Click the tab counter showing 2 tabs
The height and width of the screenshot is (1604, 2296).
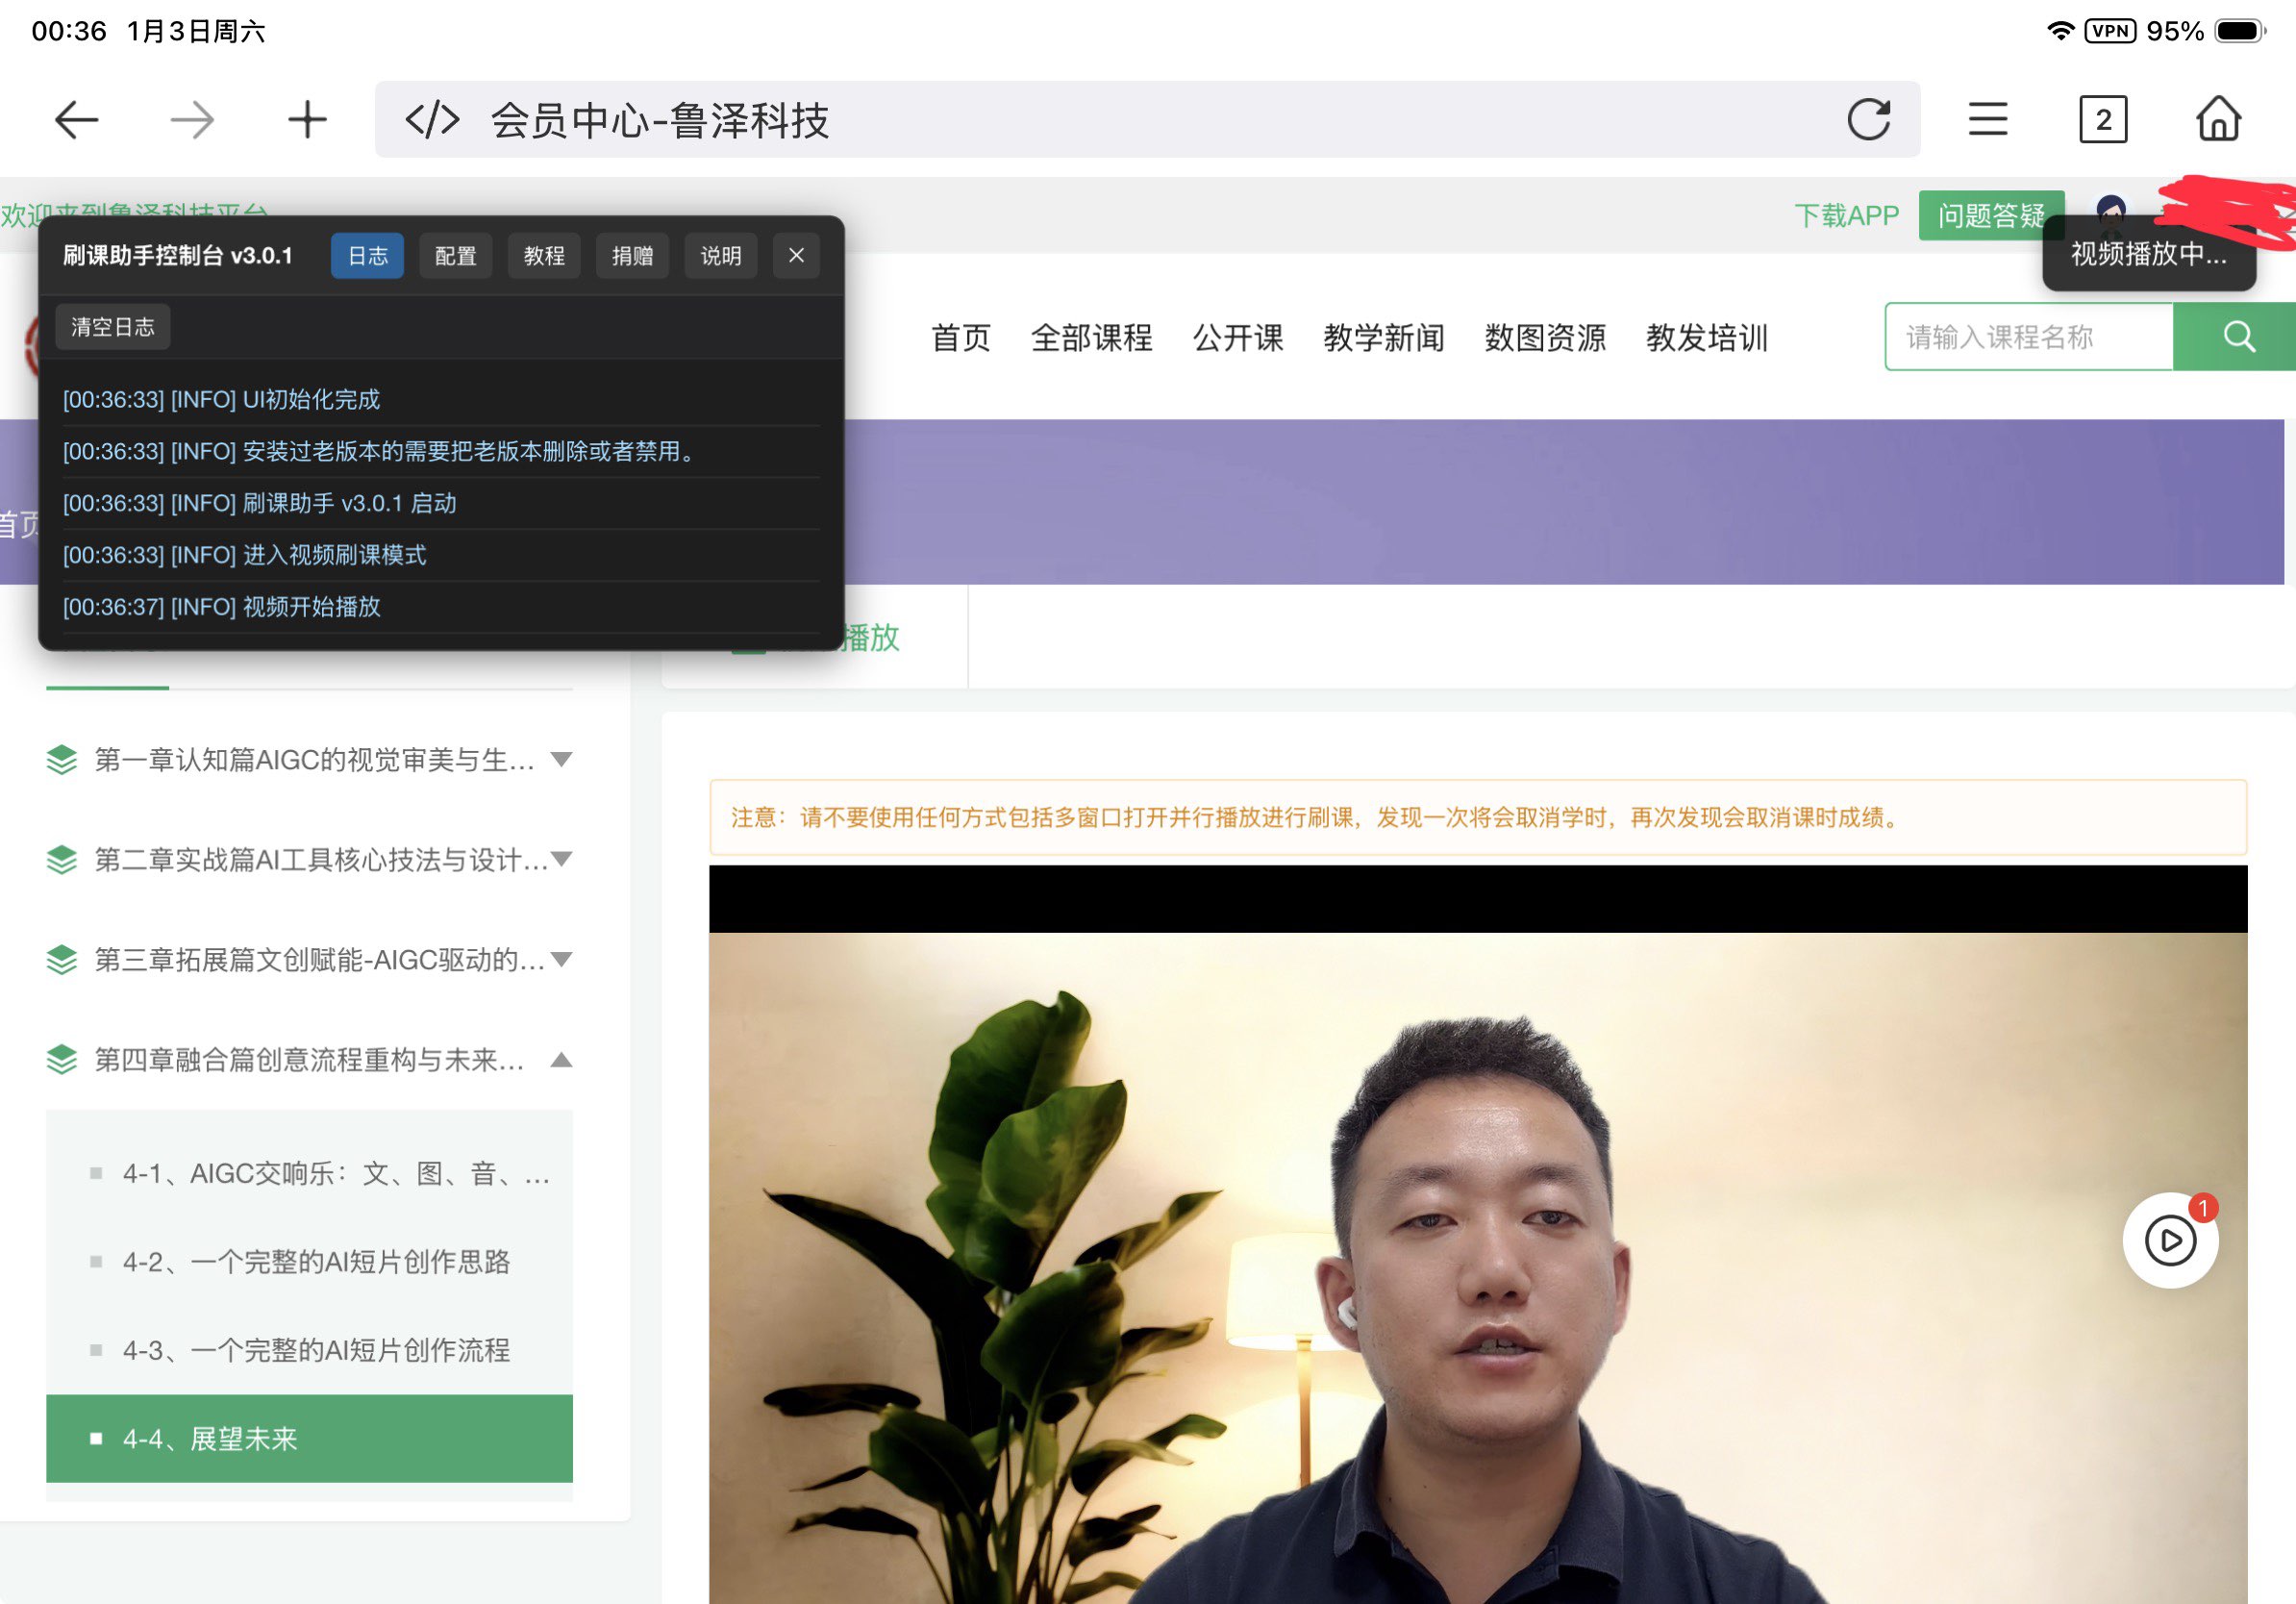click(x=2103, y=119)
